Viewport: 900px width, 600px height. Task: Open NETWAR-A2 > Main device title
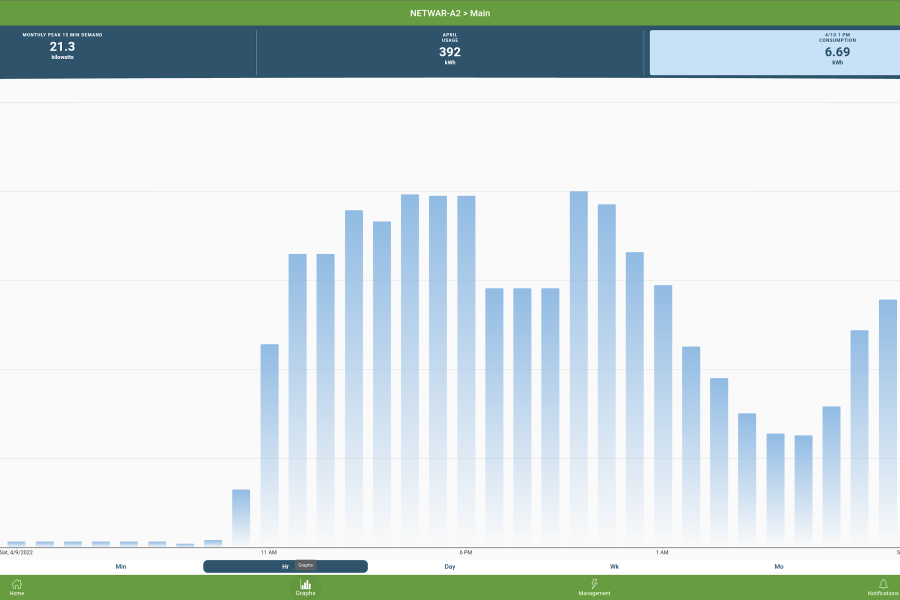click(x=450, y=13)
